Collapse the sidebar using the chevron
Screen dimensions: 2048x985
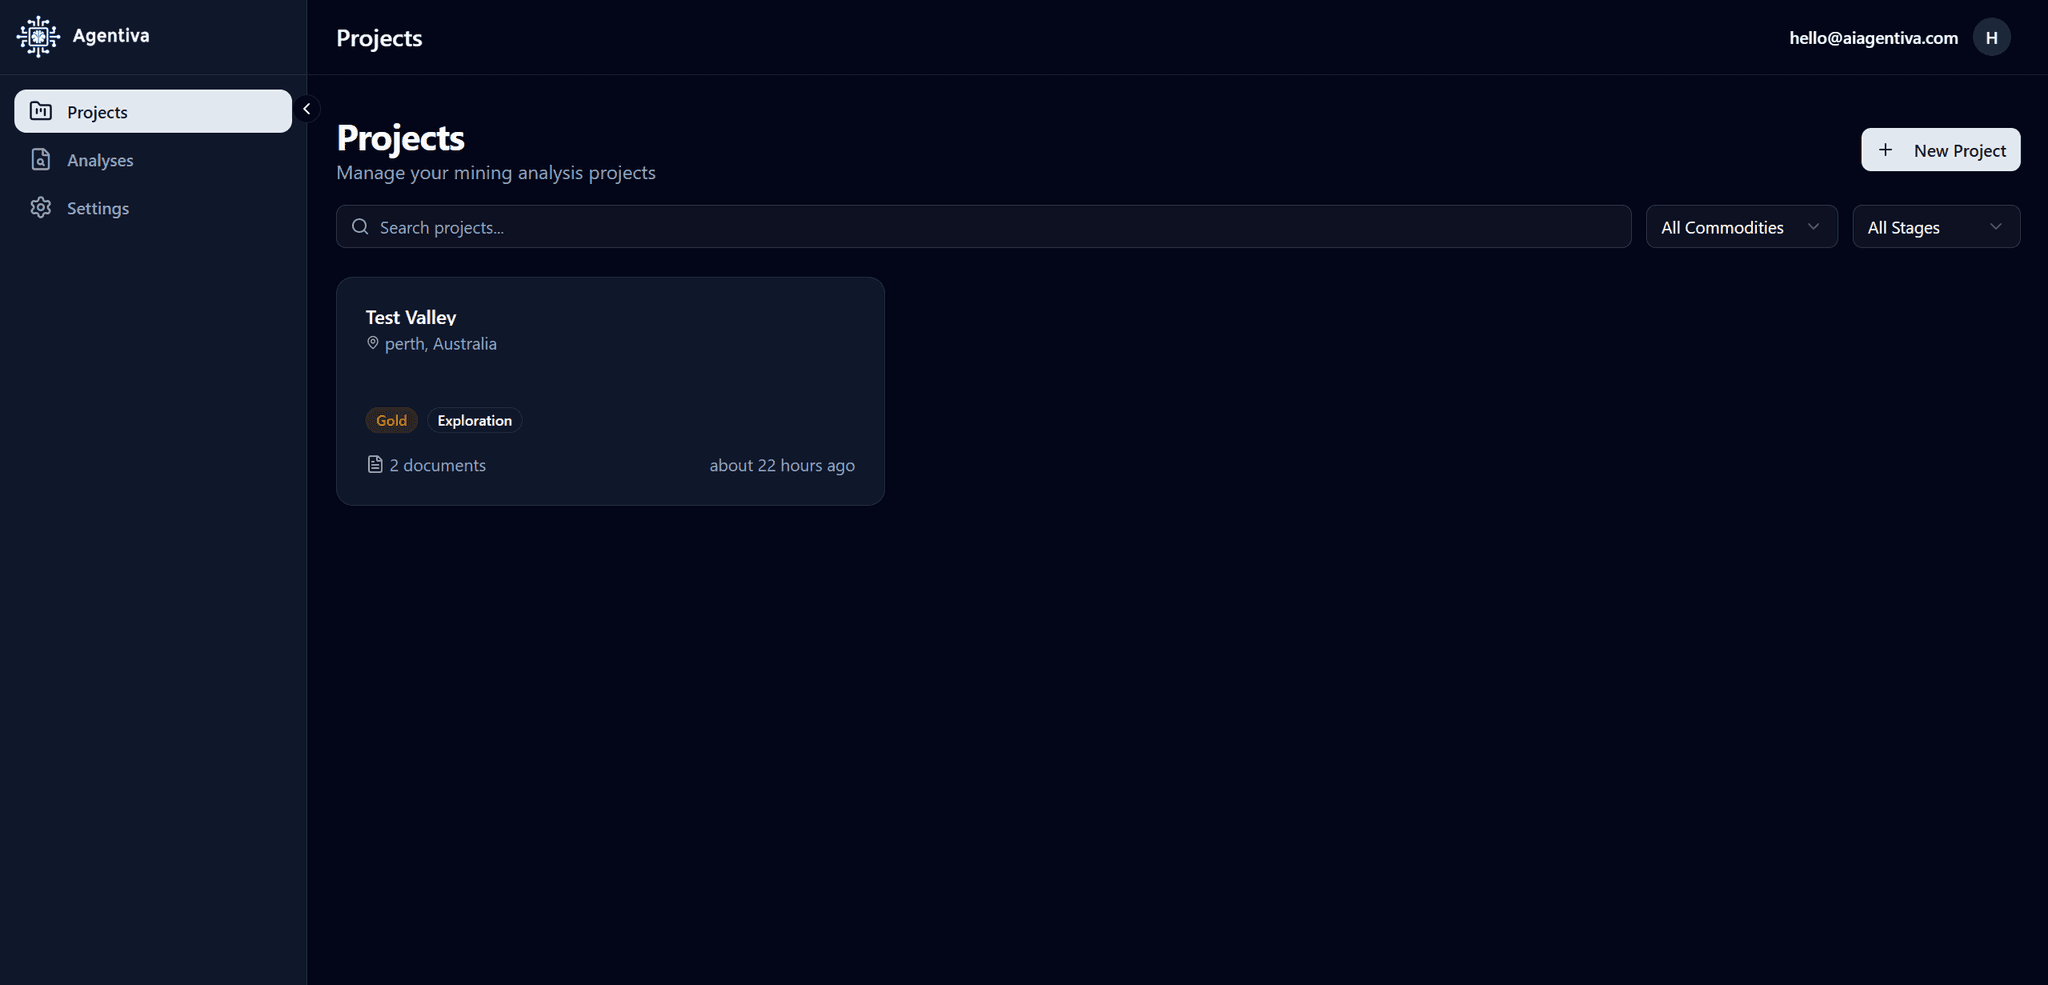[x=307, y=108]
